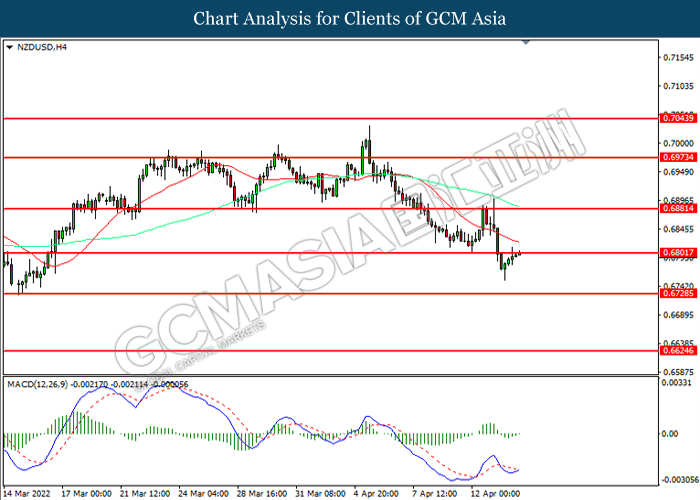Select the 0.67285 support price label
The height and width of the screenshot is (500, 700).
point(678,293)
